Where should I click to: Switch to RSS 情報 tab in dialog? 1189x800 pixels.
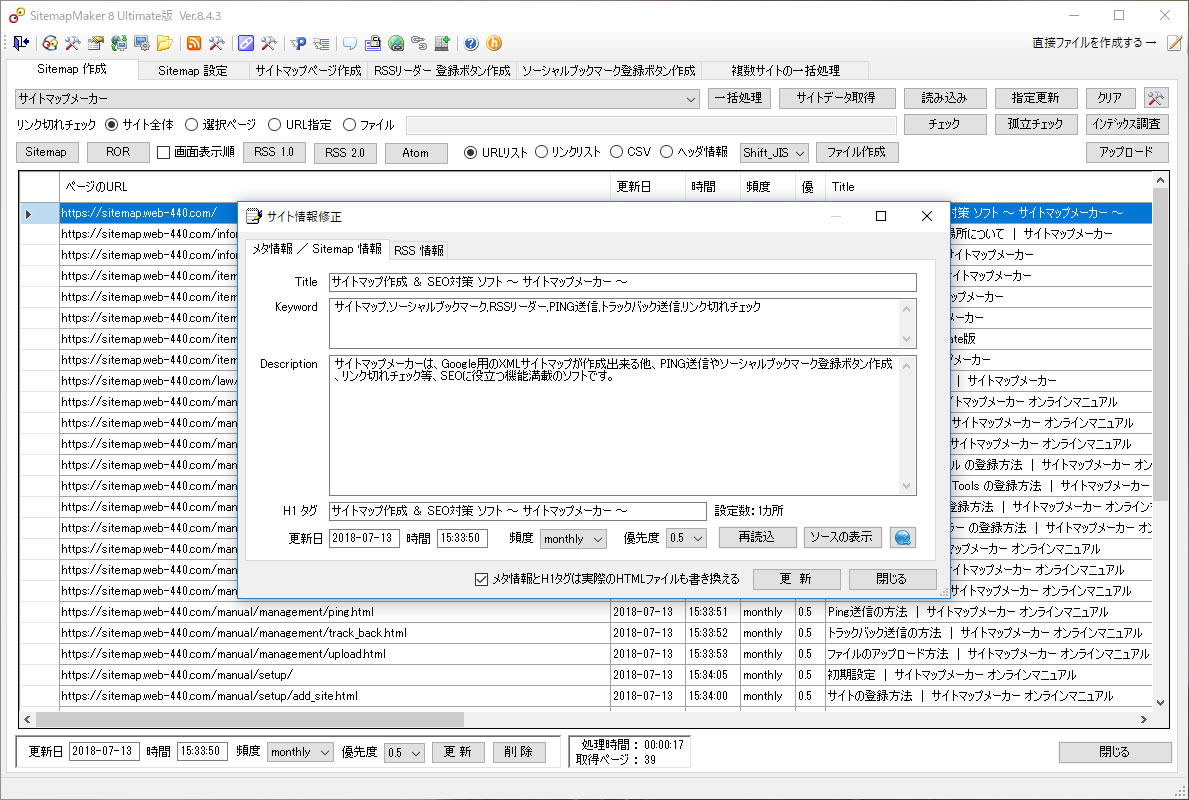pyautogui.click(x=419, y=250)
